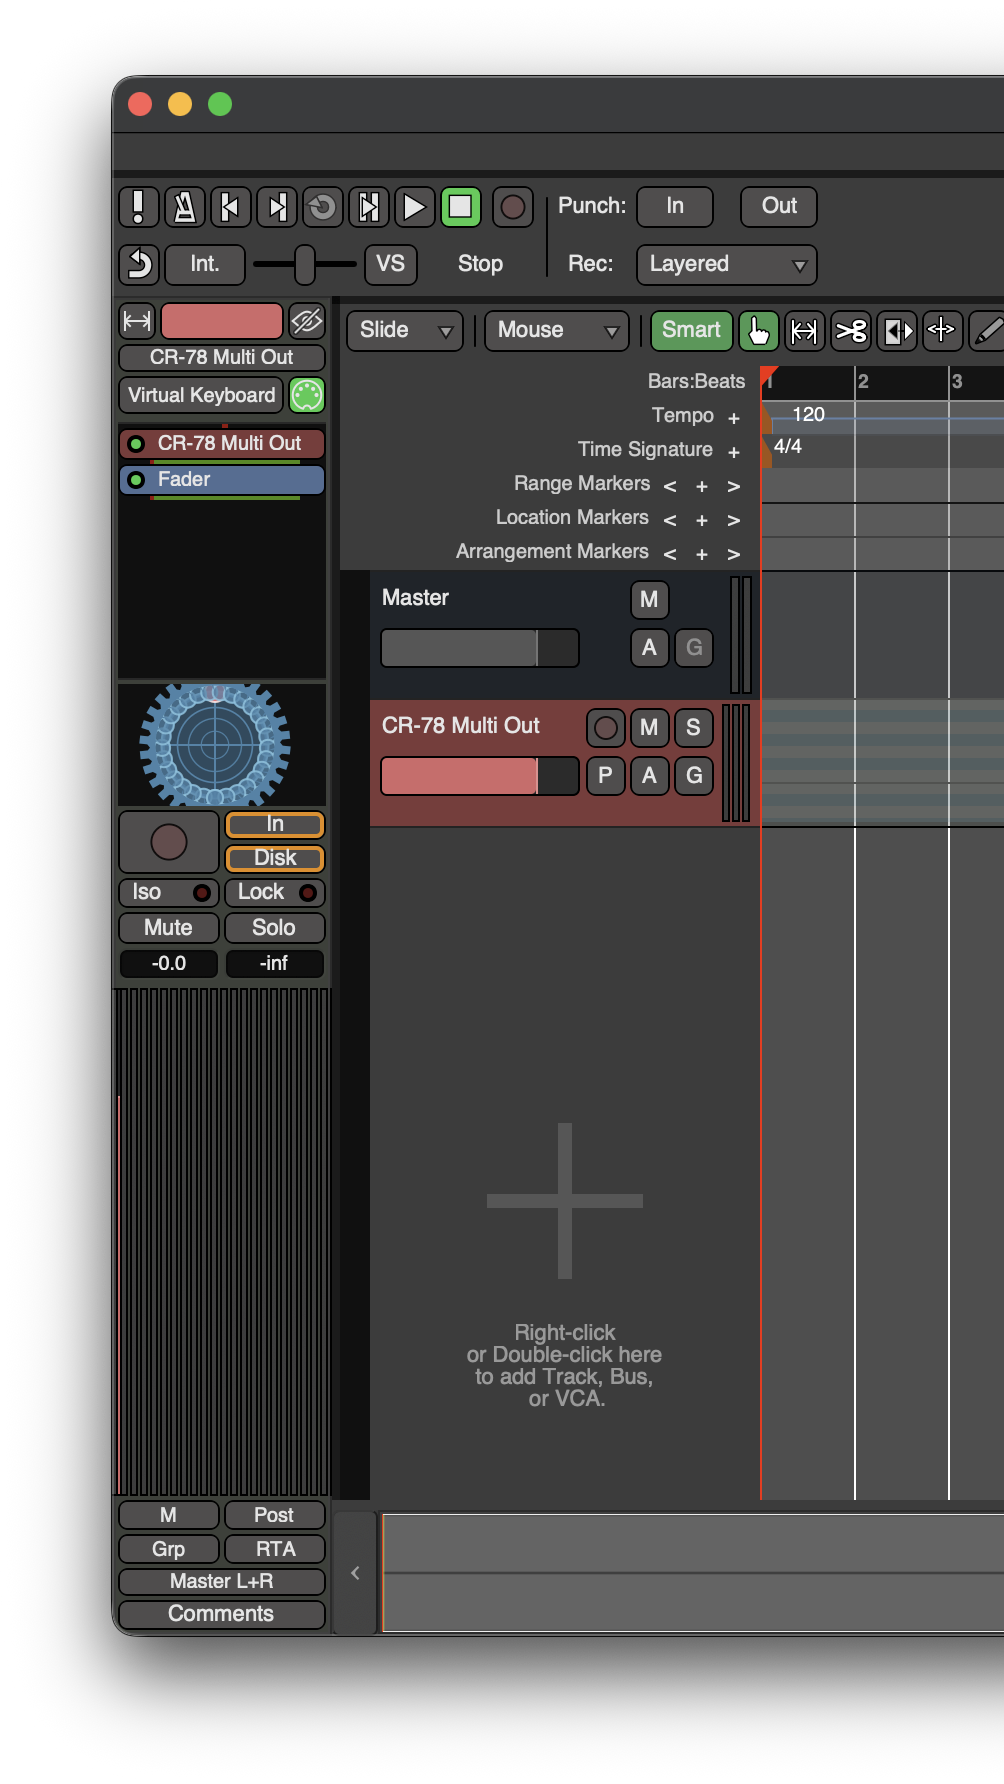The width and height of the screenshot is (1004, 1784).
Task: Click the Virtual Keyboard button
Action: point(201,395)
